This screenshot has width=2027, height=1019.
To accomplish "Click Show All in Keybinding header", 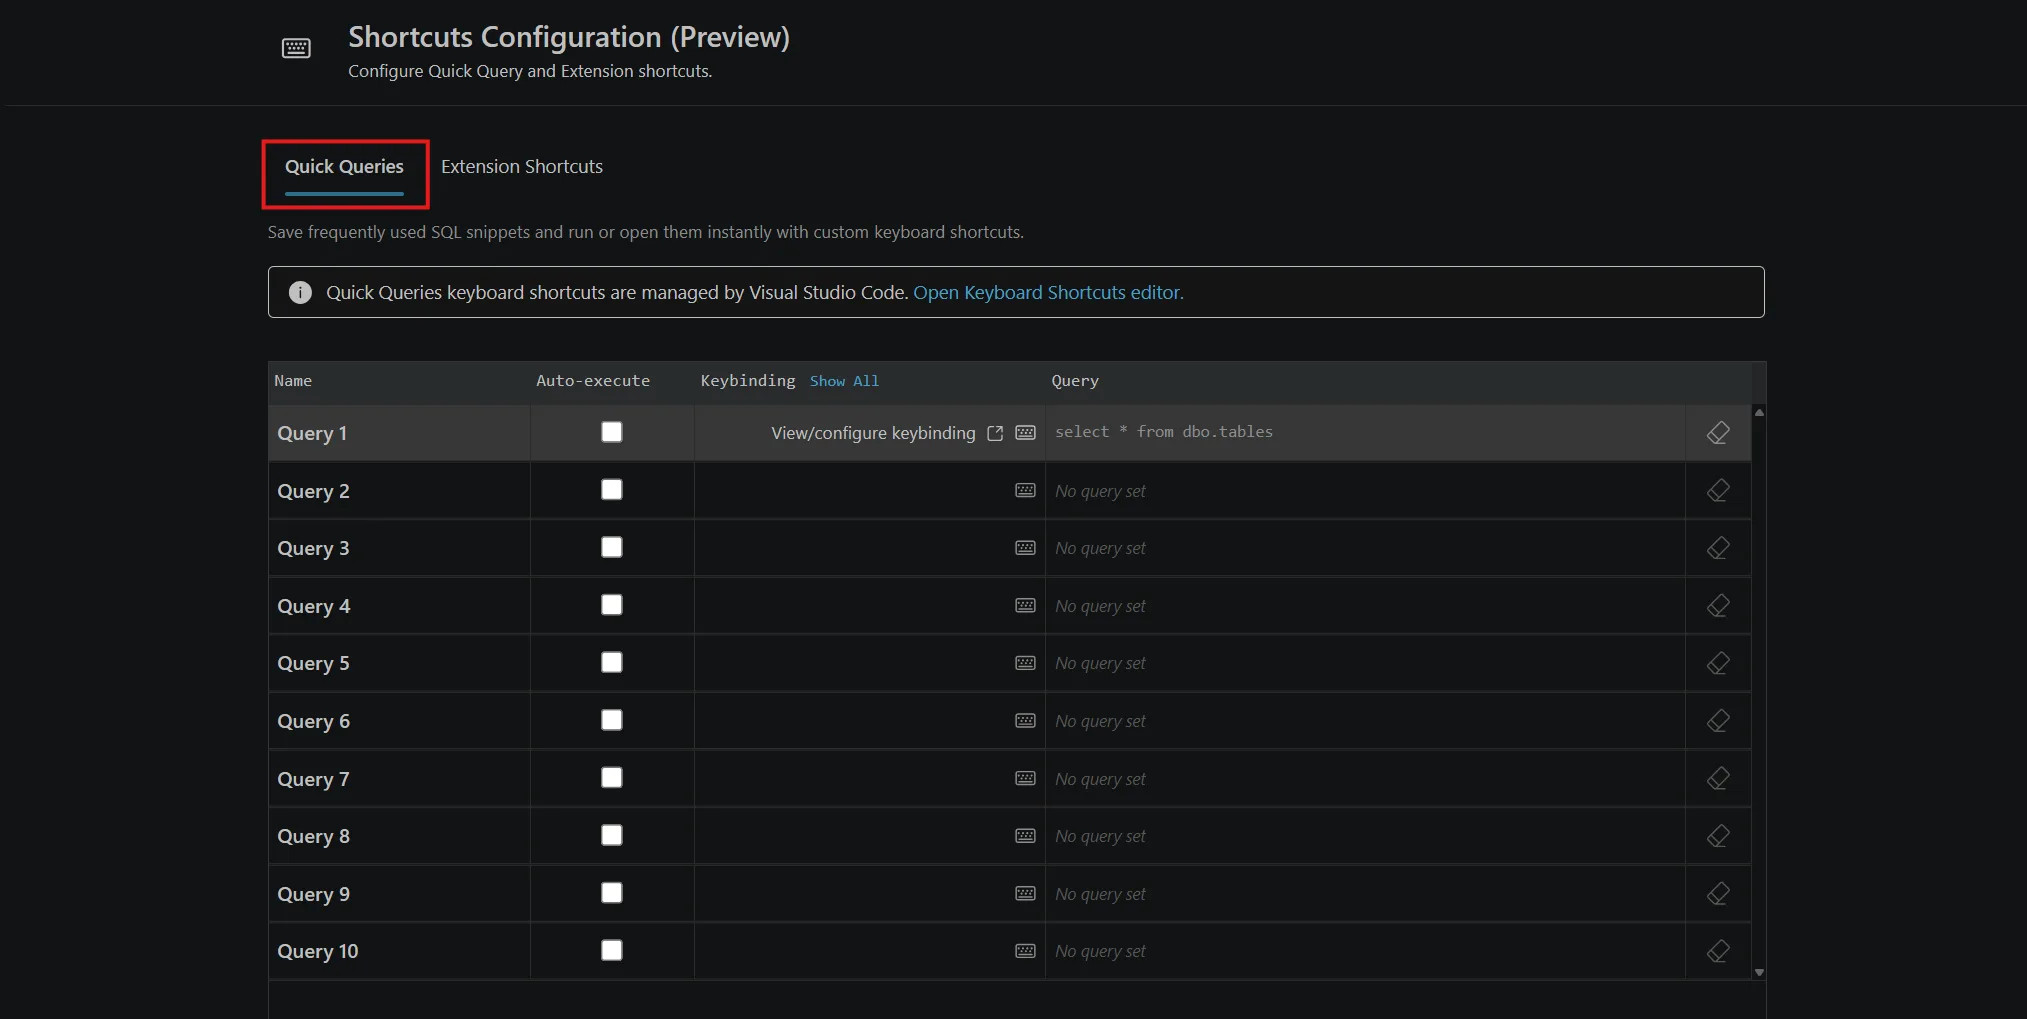I will click(844, 381).
